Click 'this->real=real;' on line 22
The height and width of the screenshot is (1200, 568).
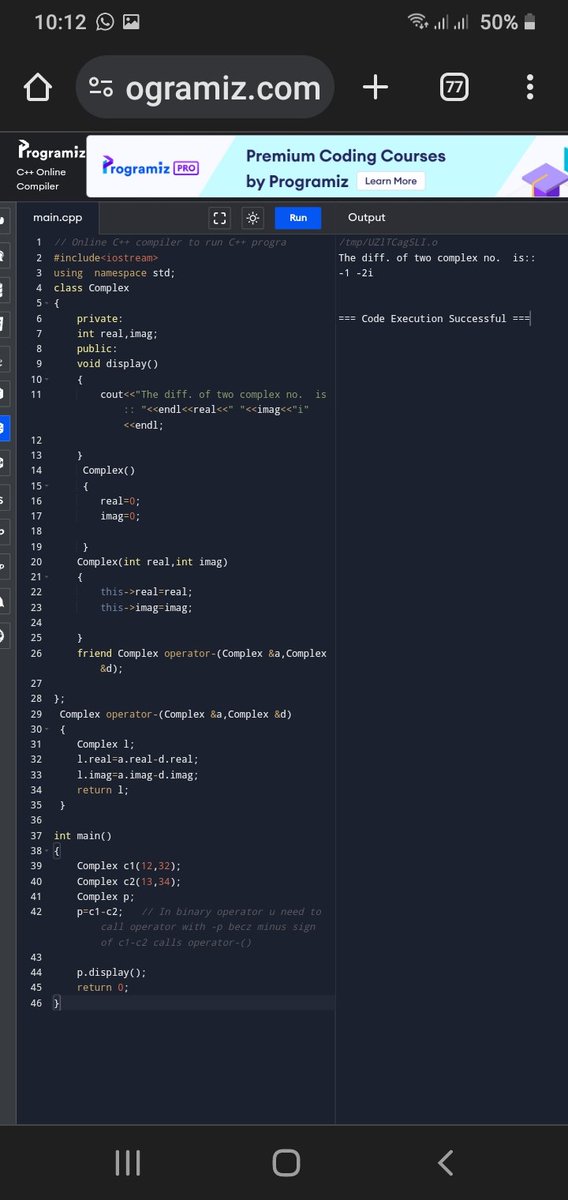coord(146,592)
